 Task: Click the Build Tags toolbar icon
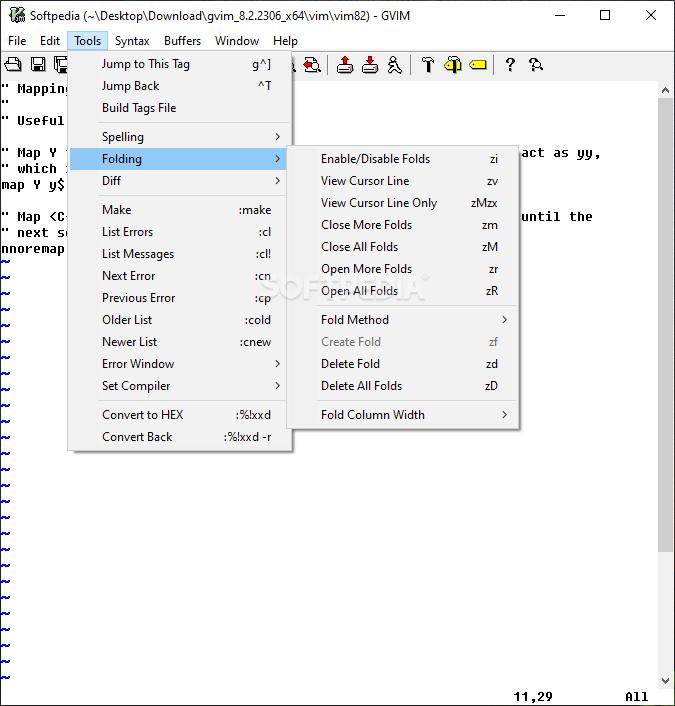(453, 65)
